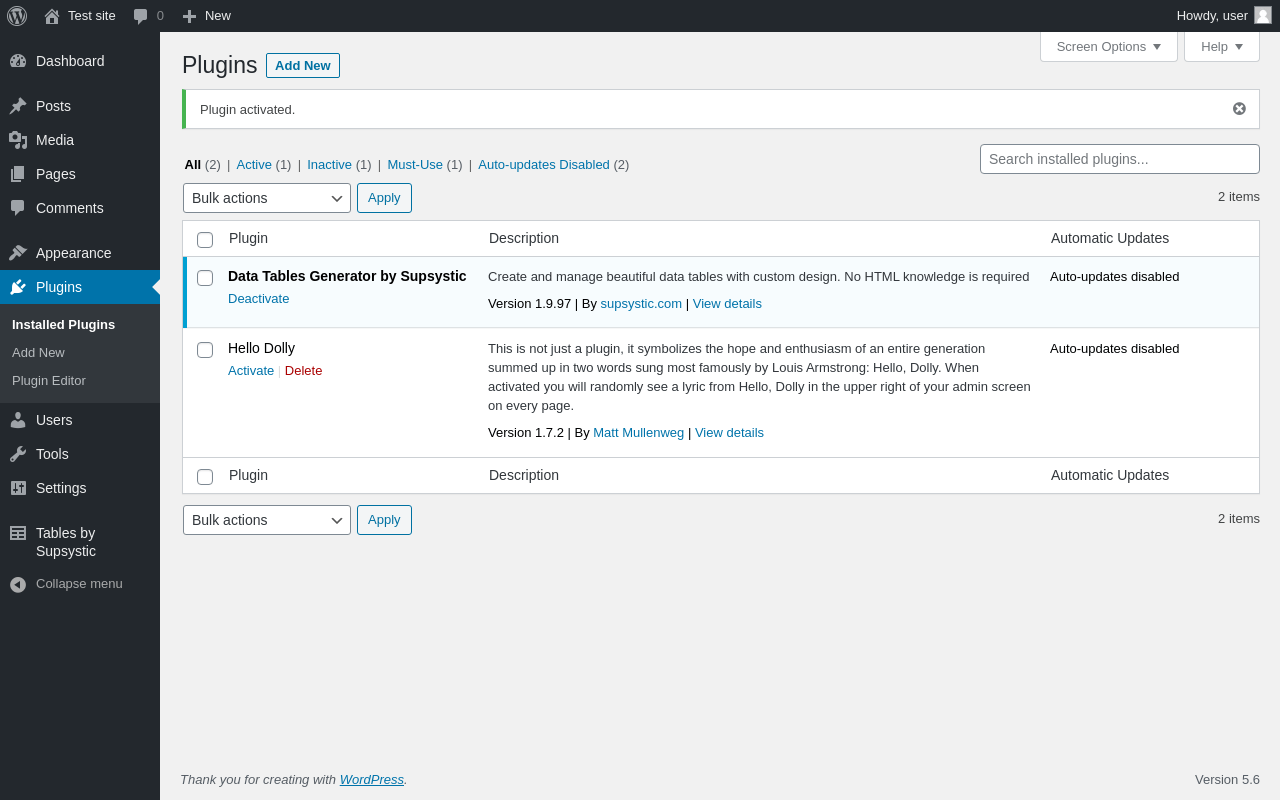This screenshot has height=800, width=1280.
Task: Open Tools wrench icon in sidebar
Action: point(18,454)
